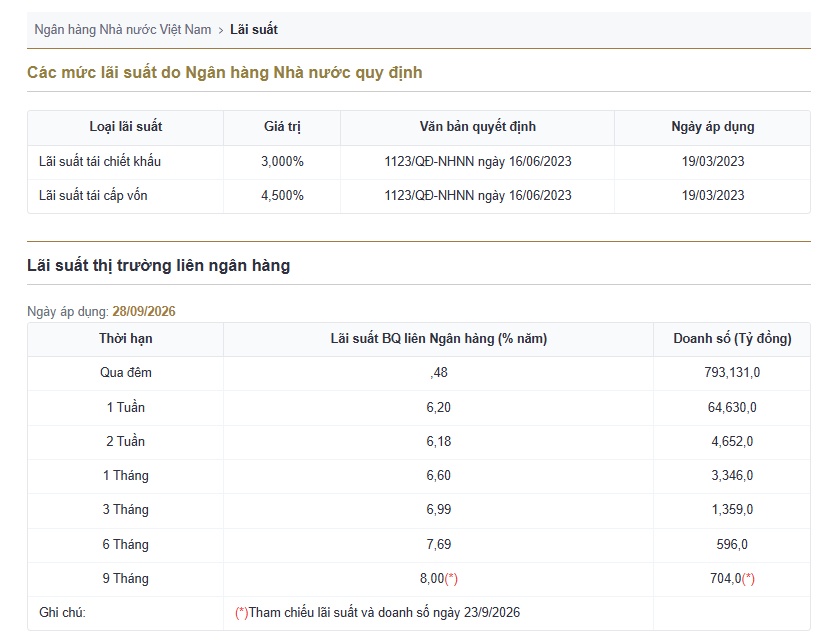824x644 pixels.
Task: Click the Loại lãi suất column header
Action: click(126, 127)
